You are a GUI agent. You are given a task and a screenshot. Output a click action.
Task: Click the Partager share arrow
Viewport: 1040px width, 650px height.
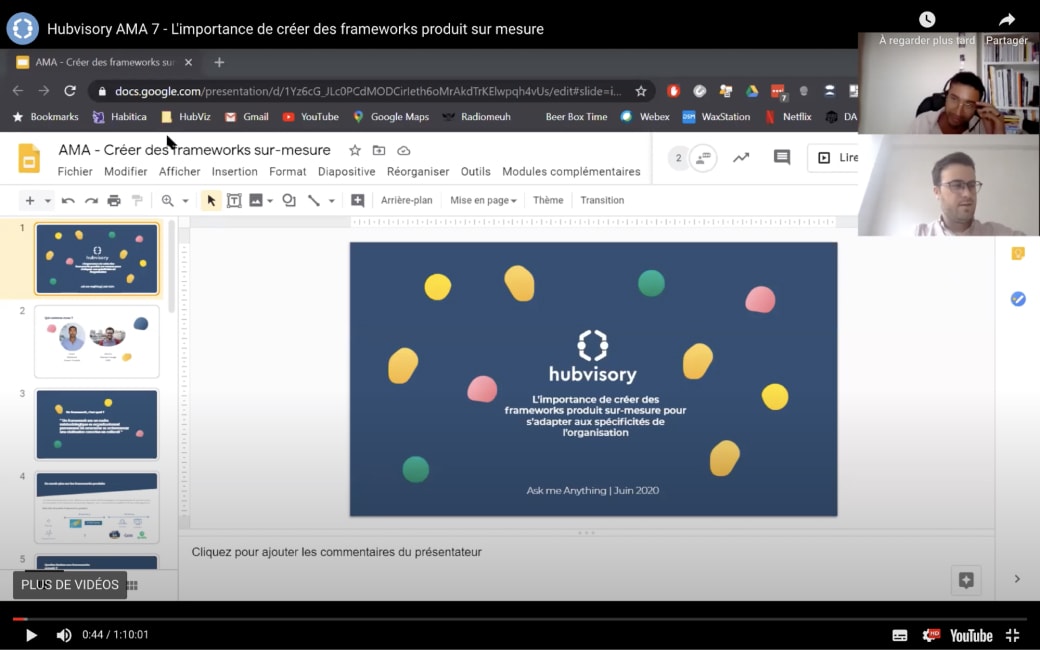point(1007,19)
